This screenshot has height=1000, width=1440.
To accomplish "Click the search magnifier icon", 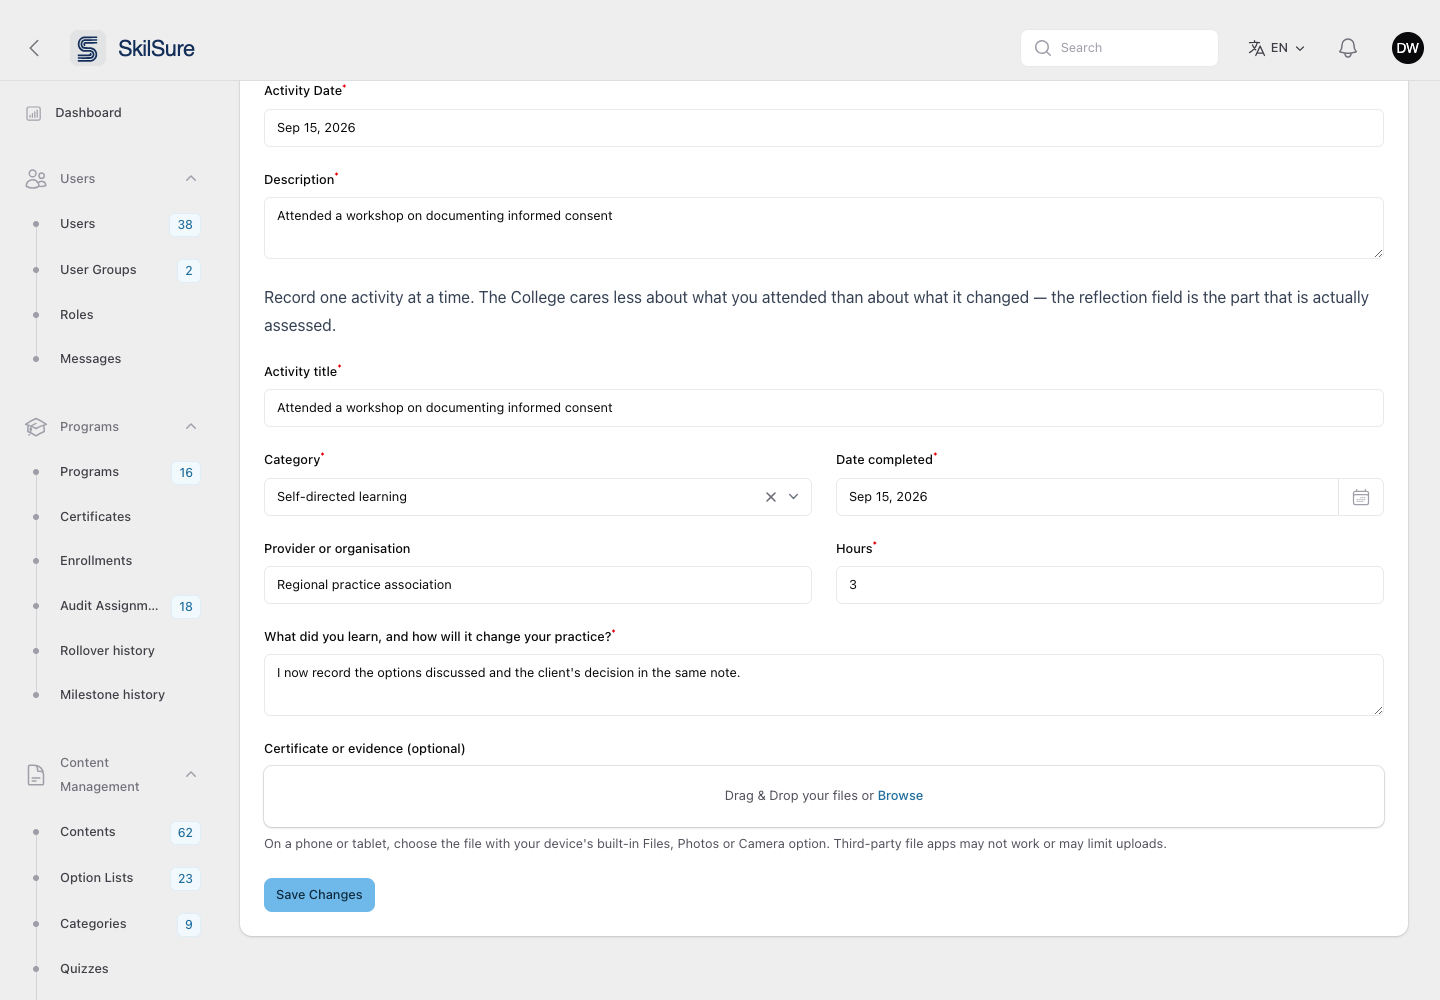I will click(1043, 48).
